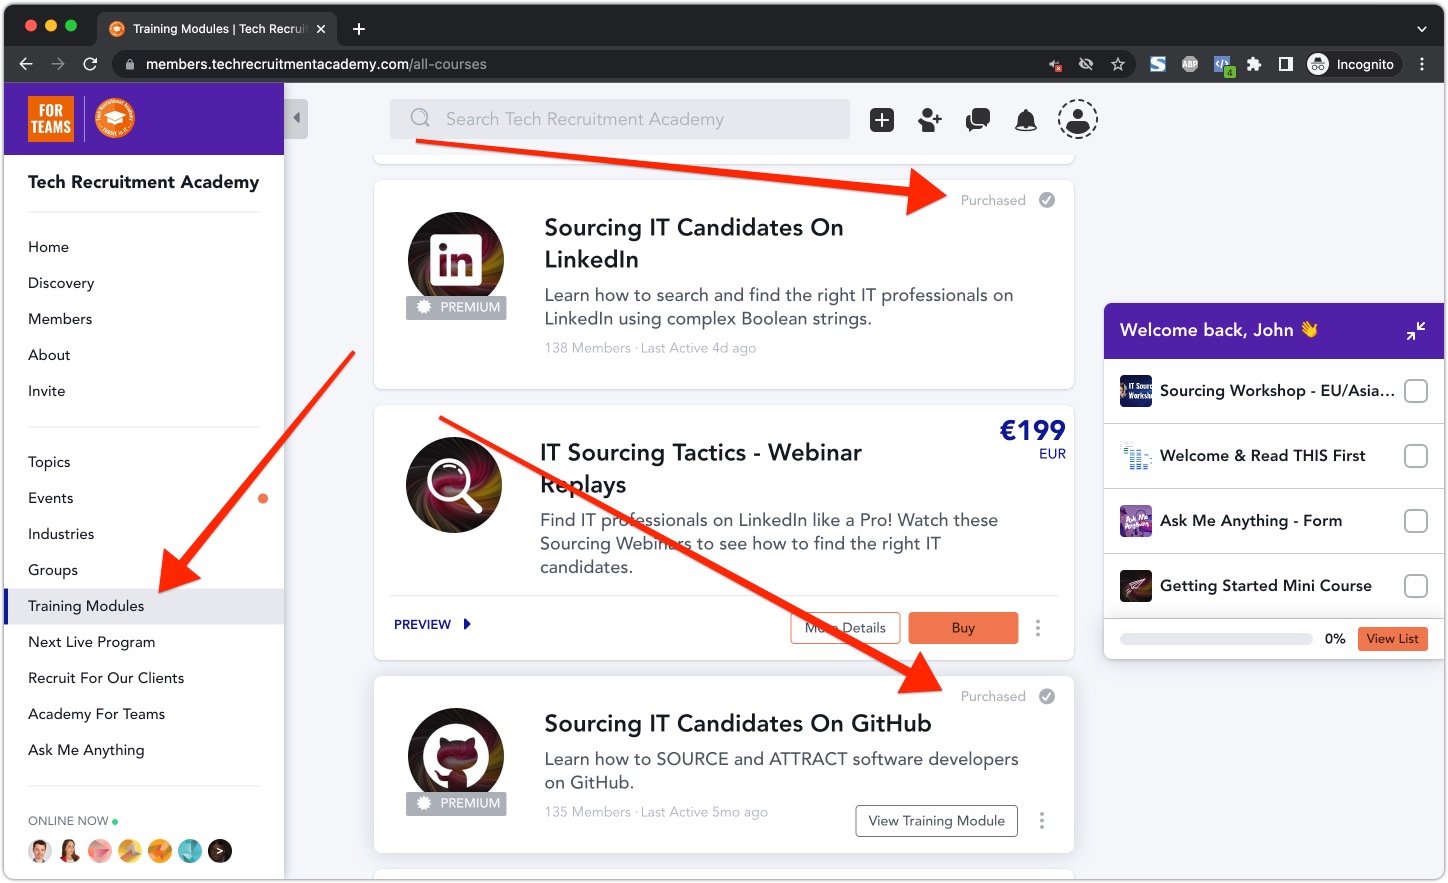Click the View List button
The height and width of the screenshot is (883, 1448).
tap(1392, 639)
